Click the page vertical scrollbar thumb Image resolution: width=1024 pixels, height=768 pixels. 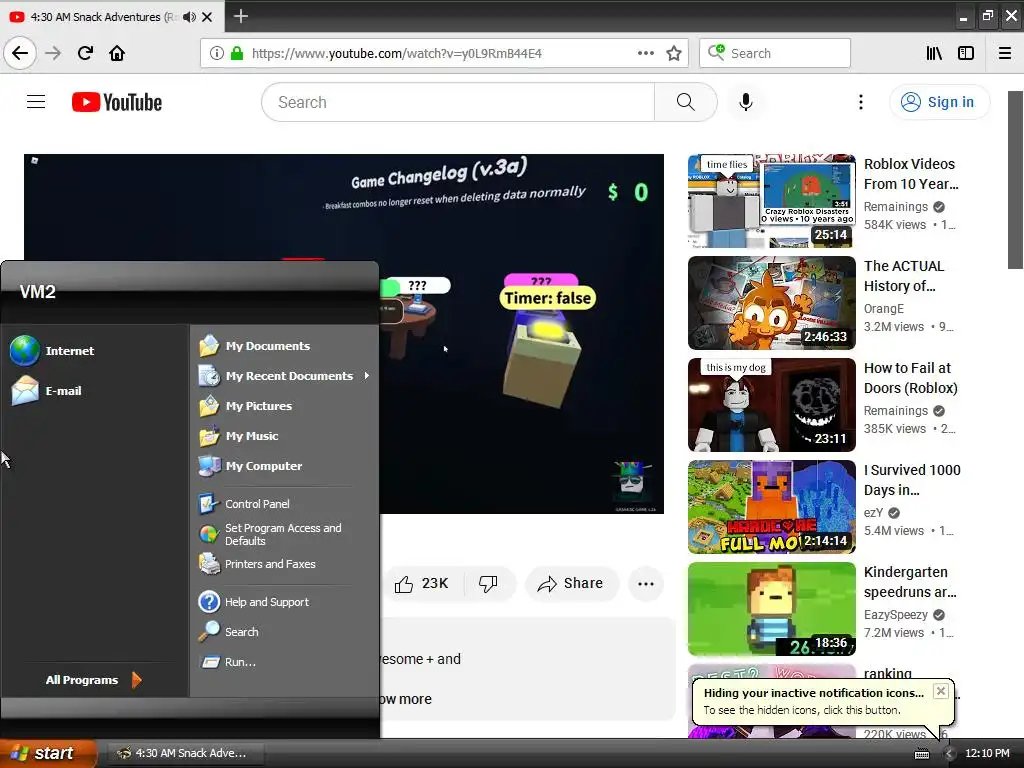coord(1015,180)
